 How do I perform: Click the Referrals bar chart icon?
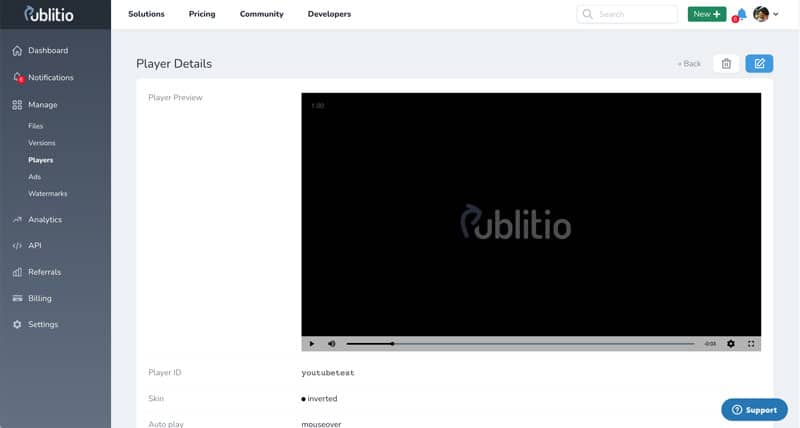tap(17, 272)
